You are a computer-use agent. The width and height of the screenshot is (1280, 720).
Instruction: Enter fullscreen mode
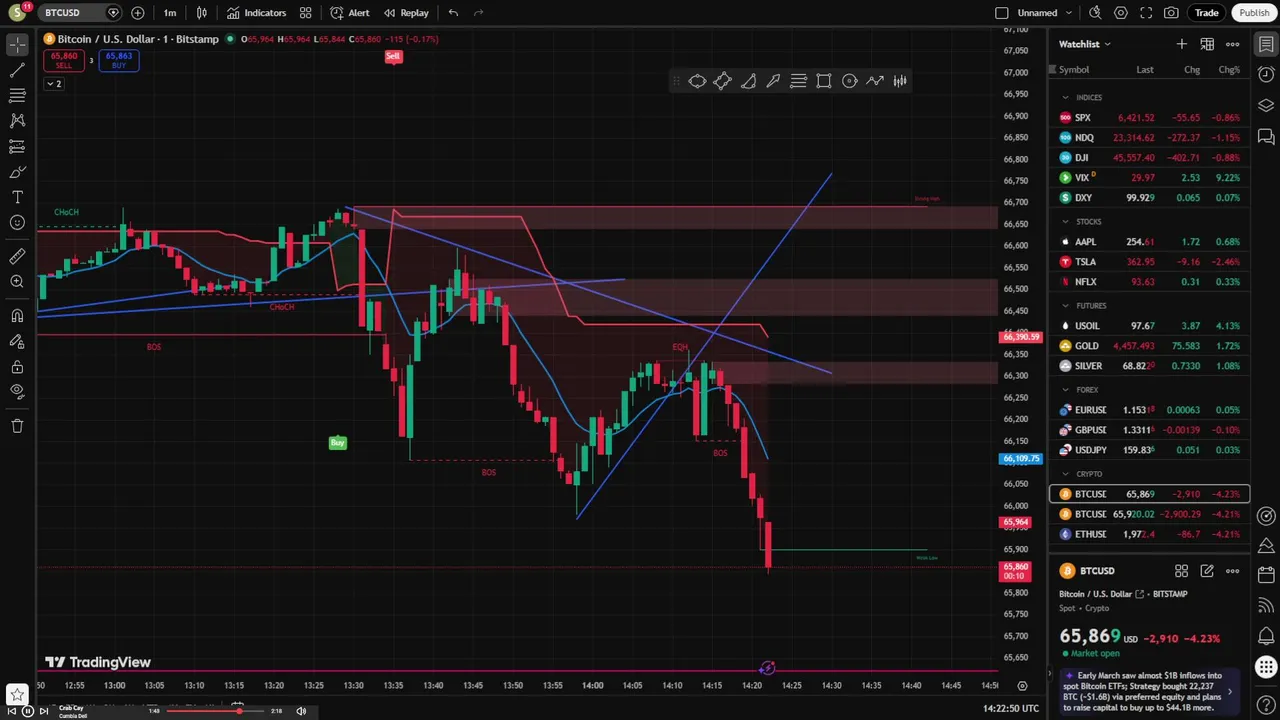tap(1146, 13)
